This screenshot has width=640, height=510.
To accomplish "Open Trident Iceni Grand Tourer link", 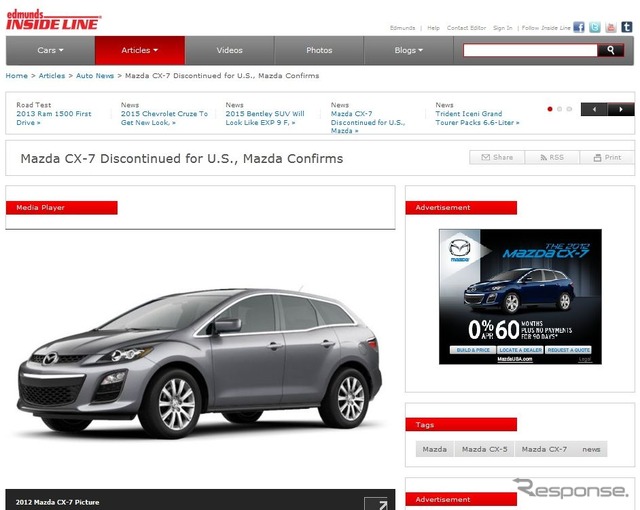I will 477,118.
